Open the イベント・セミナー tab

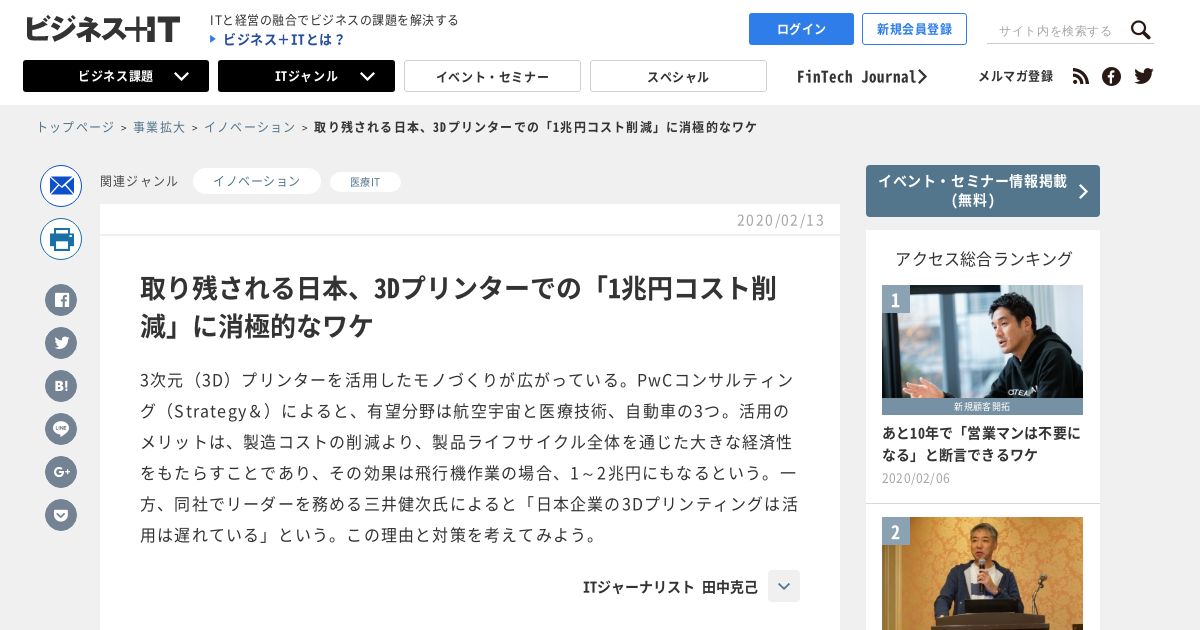[x=492, y=76]
